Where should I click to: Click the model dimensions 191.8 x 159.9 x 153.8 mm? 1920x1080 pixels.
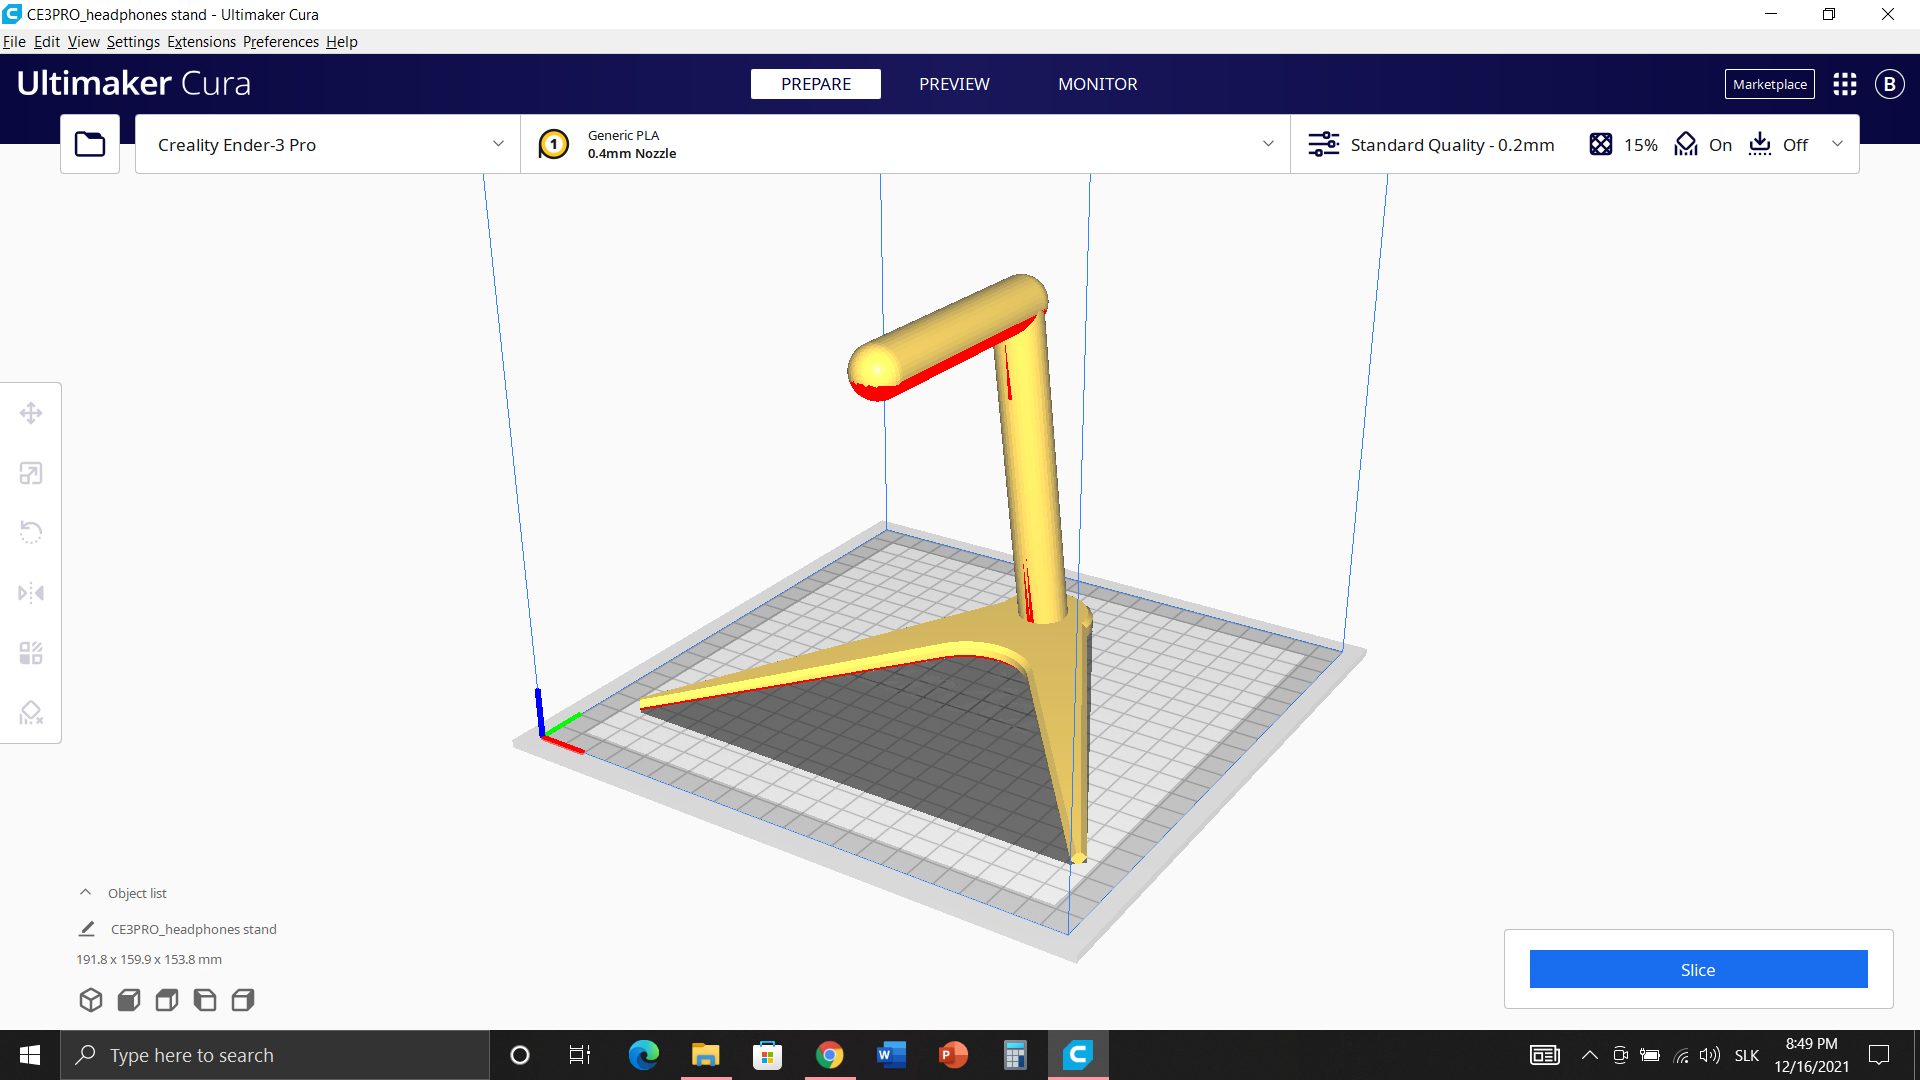pyautogui.click(x=149, y=959)
